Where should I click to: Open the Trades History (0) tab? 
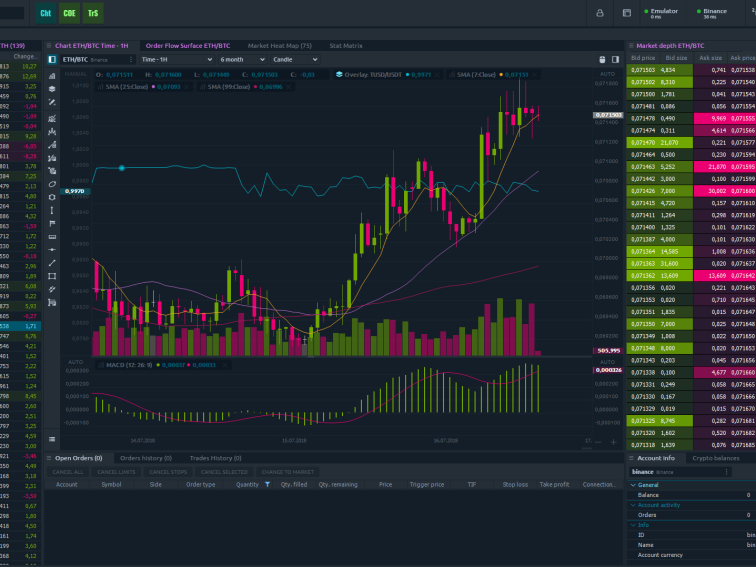tap(216, 458)
